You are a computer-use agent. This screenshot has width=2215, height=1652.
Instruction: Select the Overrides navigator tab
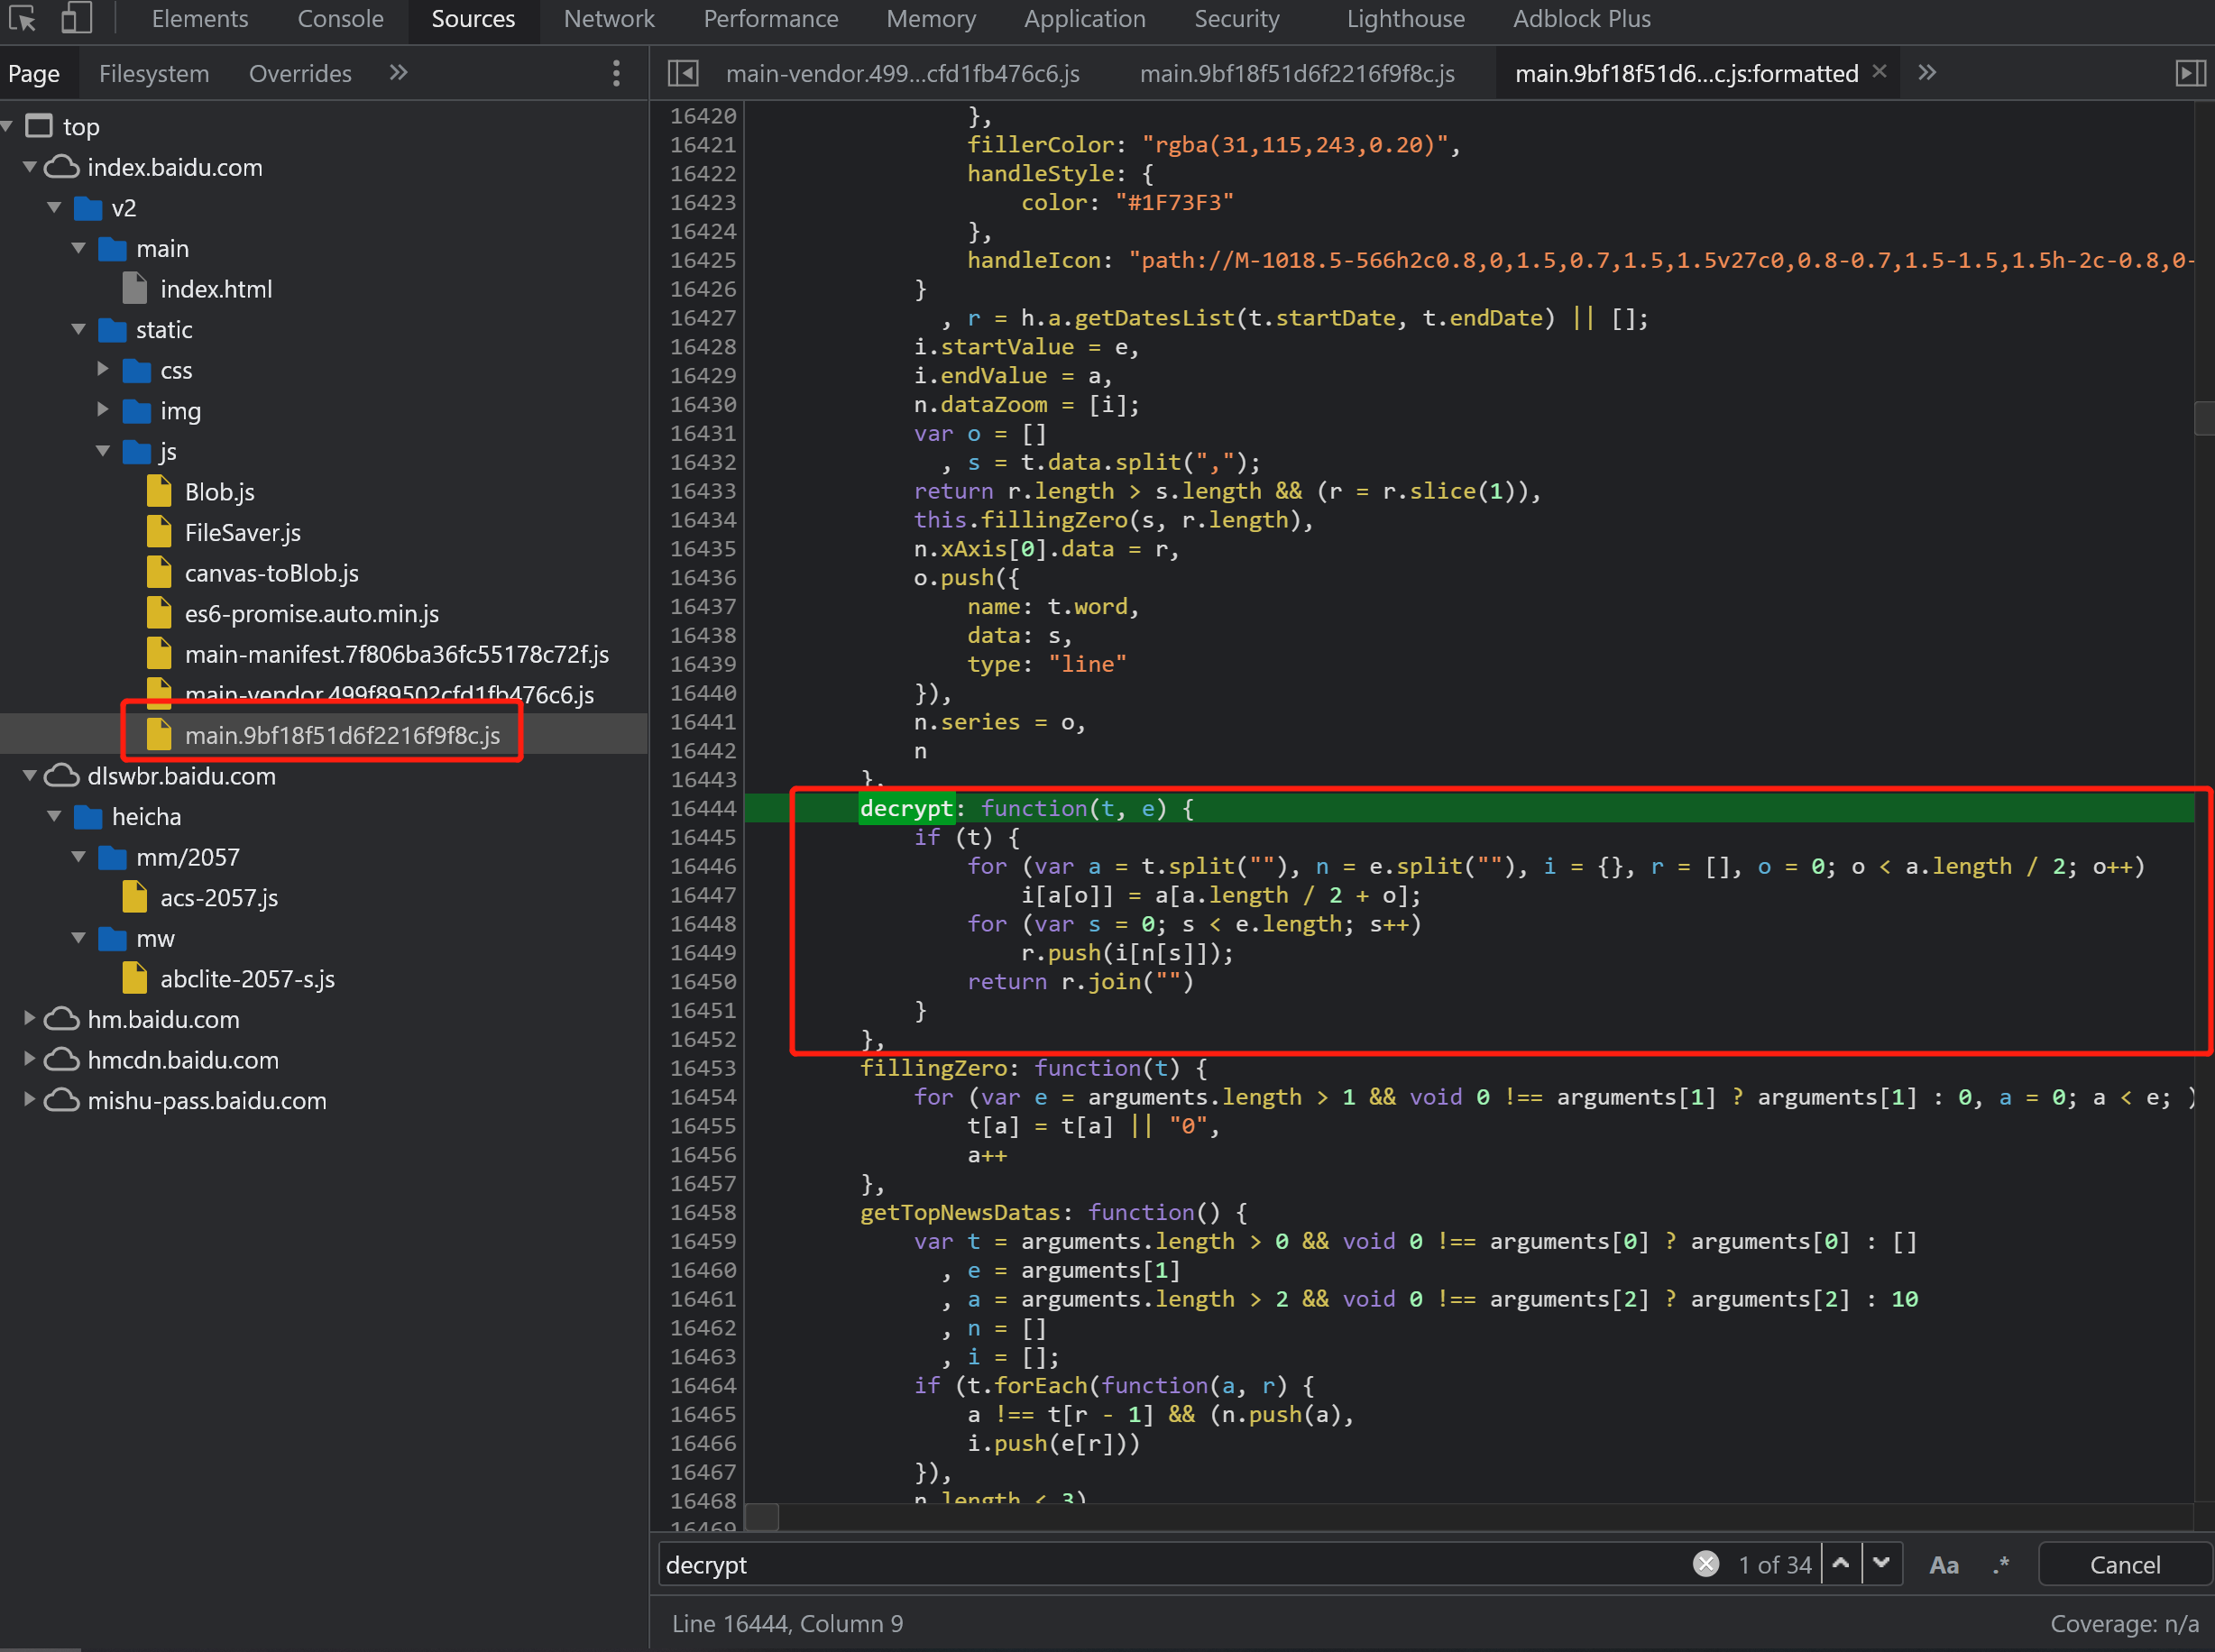[x=300, y=73]
